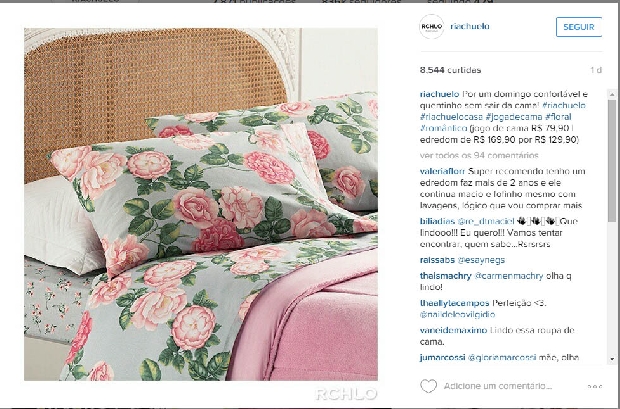This screenshot has height=409, width=620.
Task: Open commenter valeriaflor's profile
Action: (x=442, y=171)
